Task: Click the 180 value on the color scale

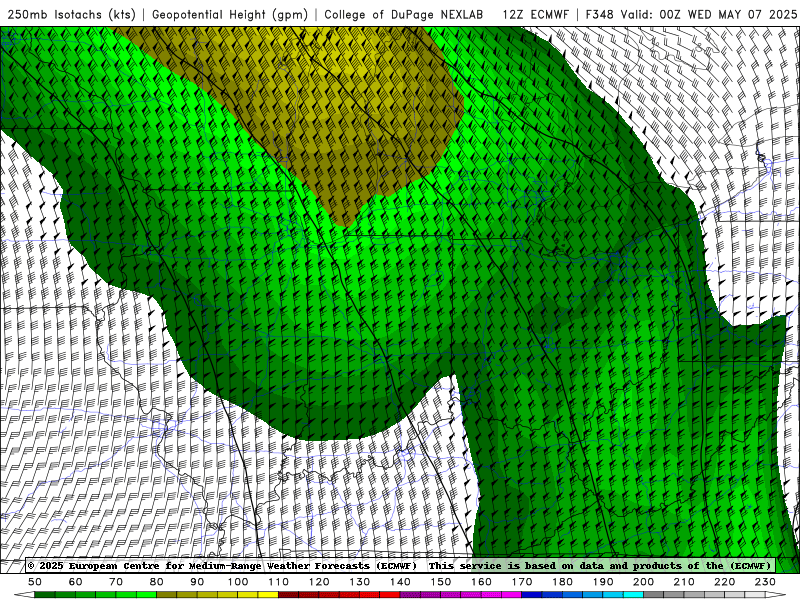Action: (x=562, y=582)
